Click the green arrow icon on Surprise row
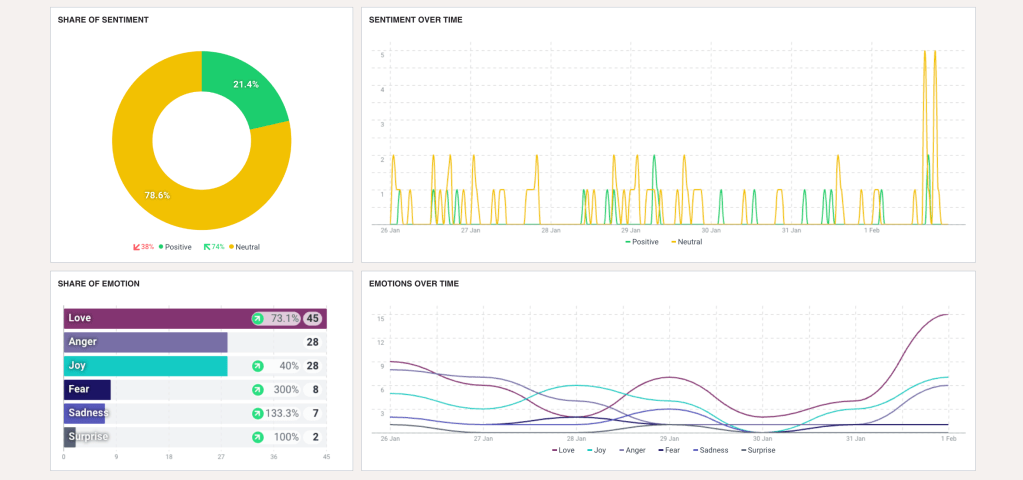This screenshot has height=480, width=1023. coord(257,437)
